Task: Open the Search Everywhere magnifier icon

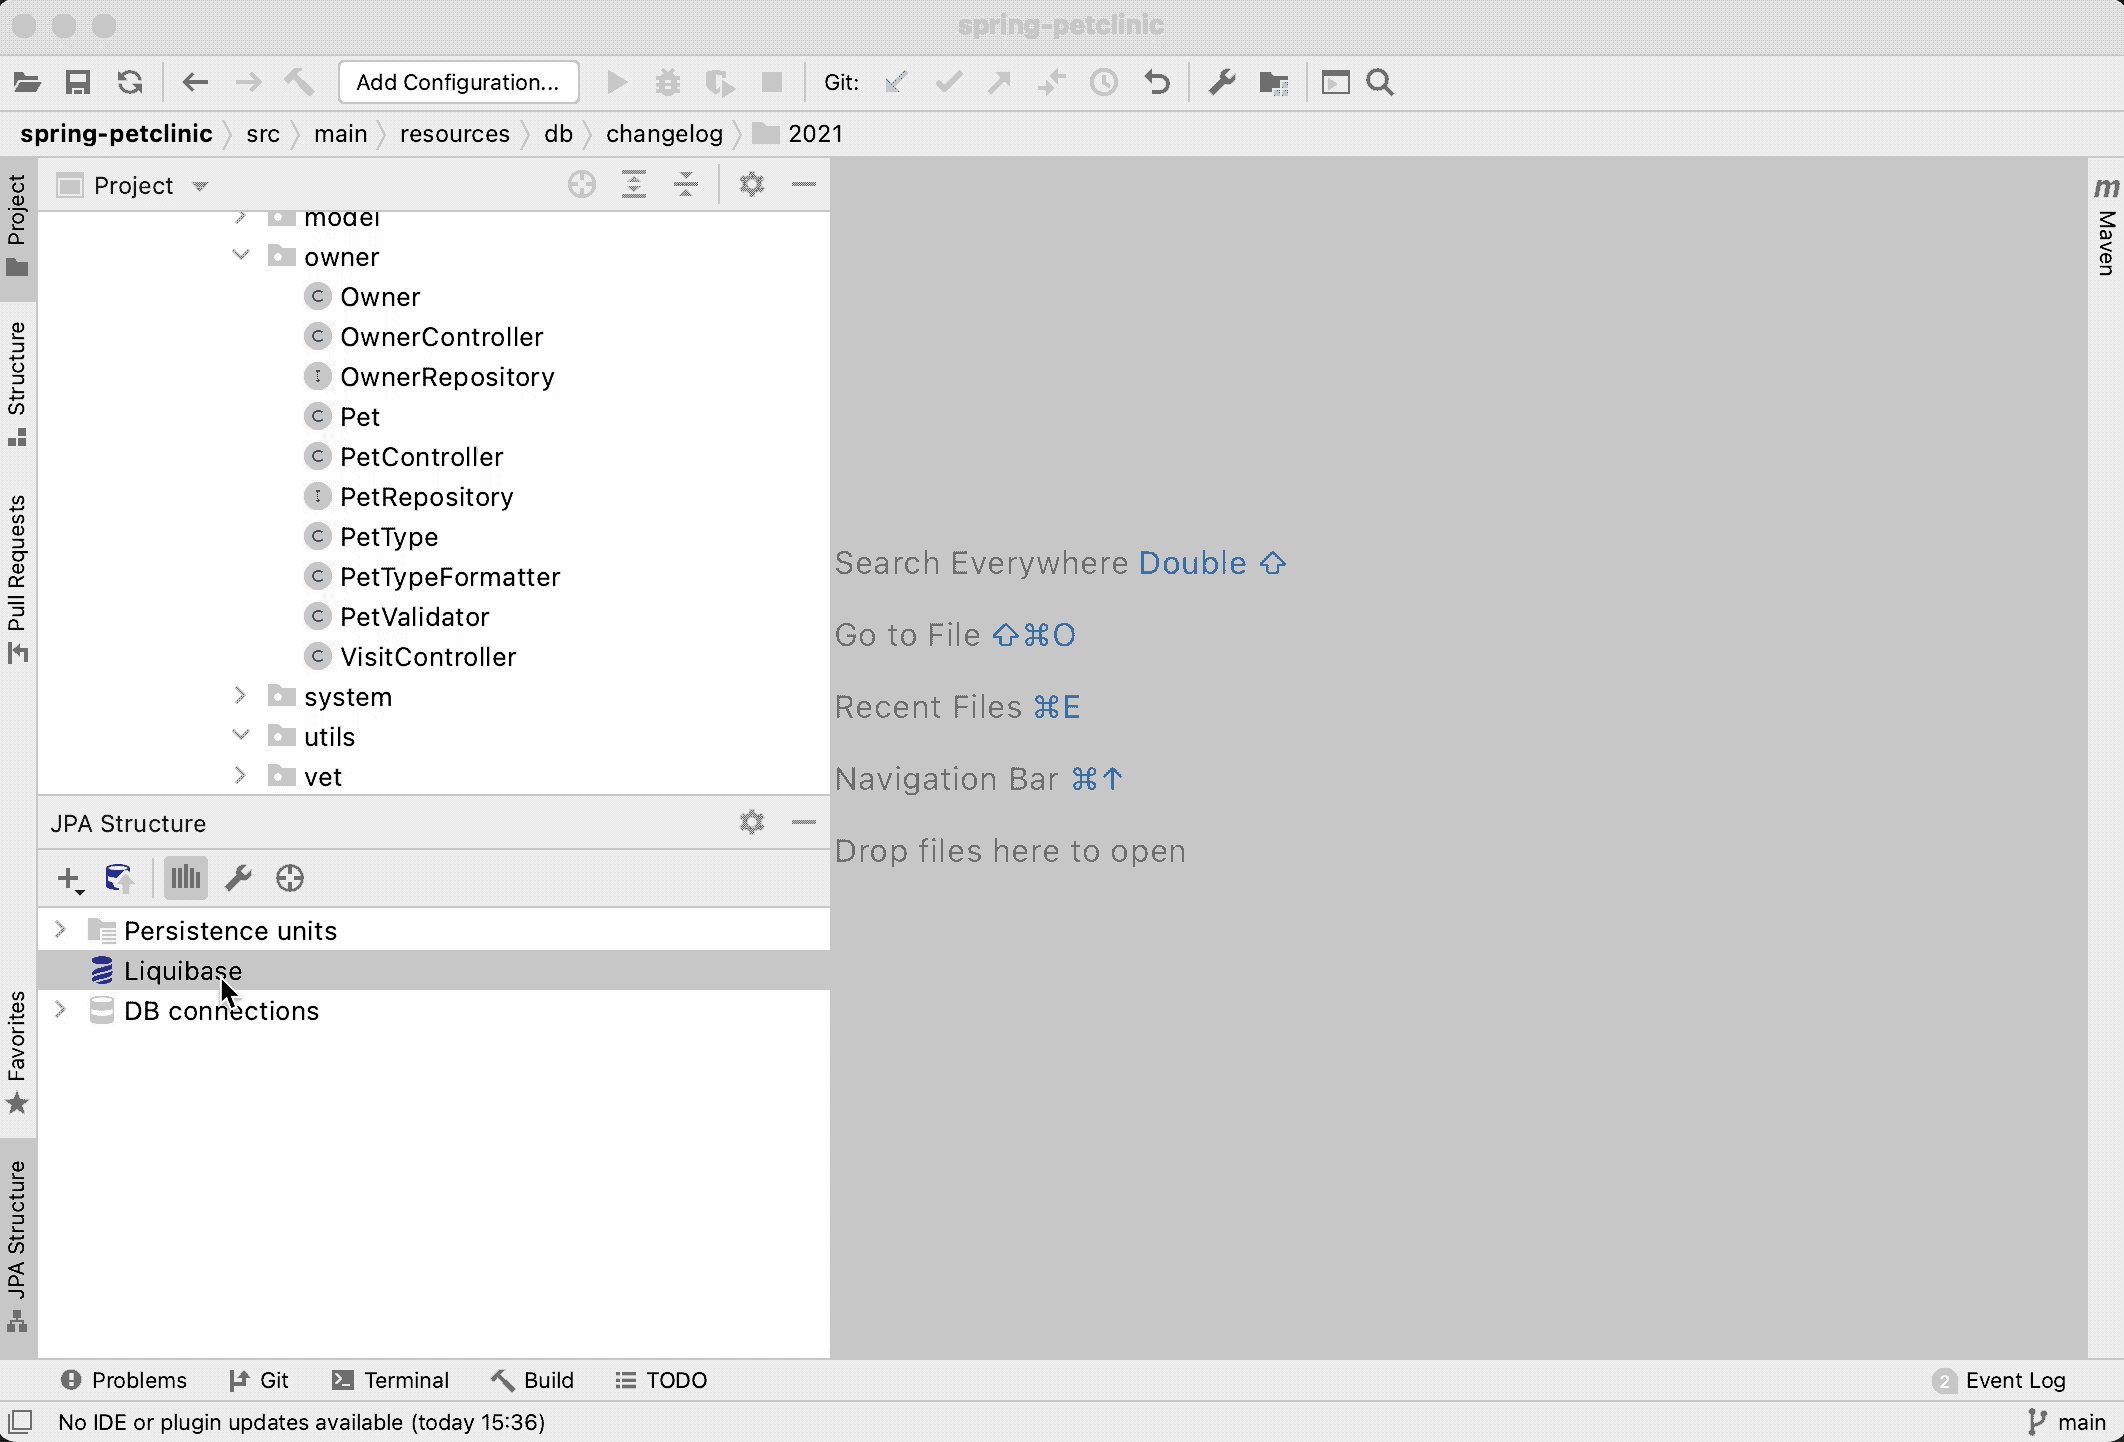Action: [x=1380, y=83]
